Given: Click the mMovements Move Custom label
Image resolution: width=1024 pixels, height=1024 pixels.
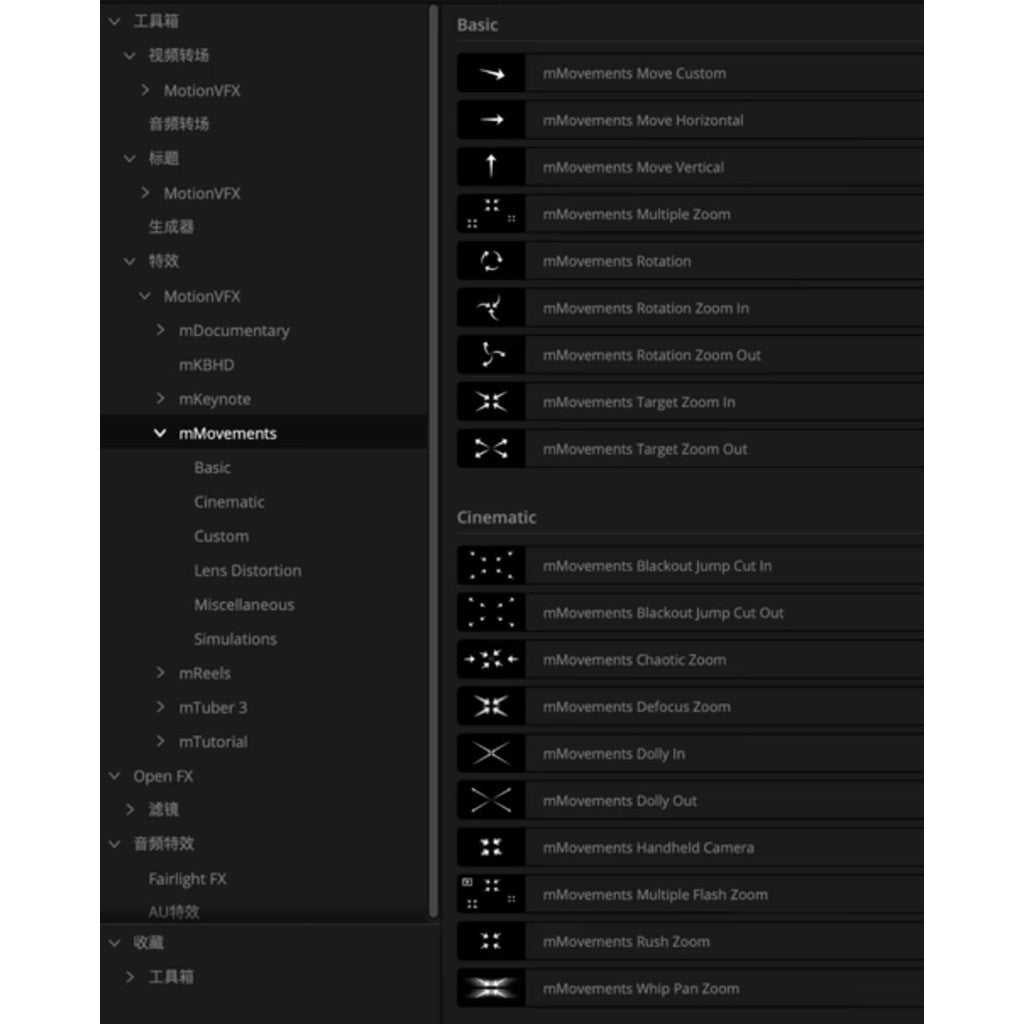Looking at the screenshot, I should tap(634, 73).
